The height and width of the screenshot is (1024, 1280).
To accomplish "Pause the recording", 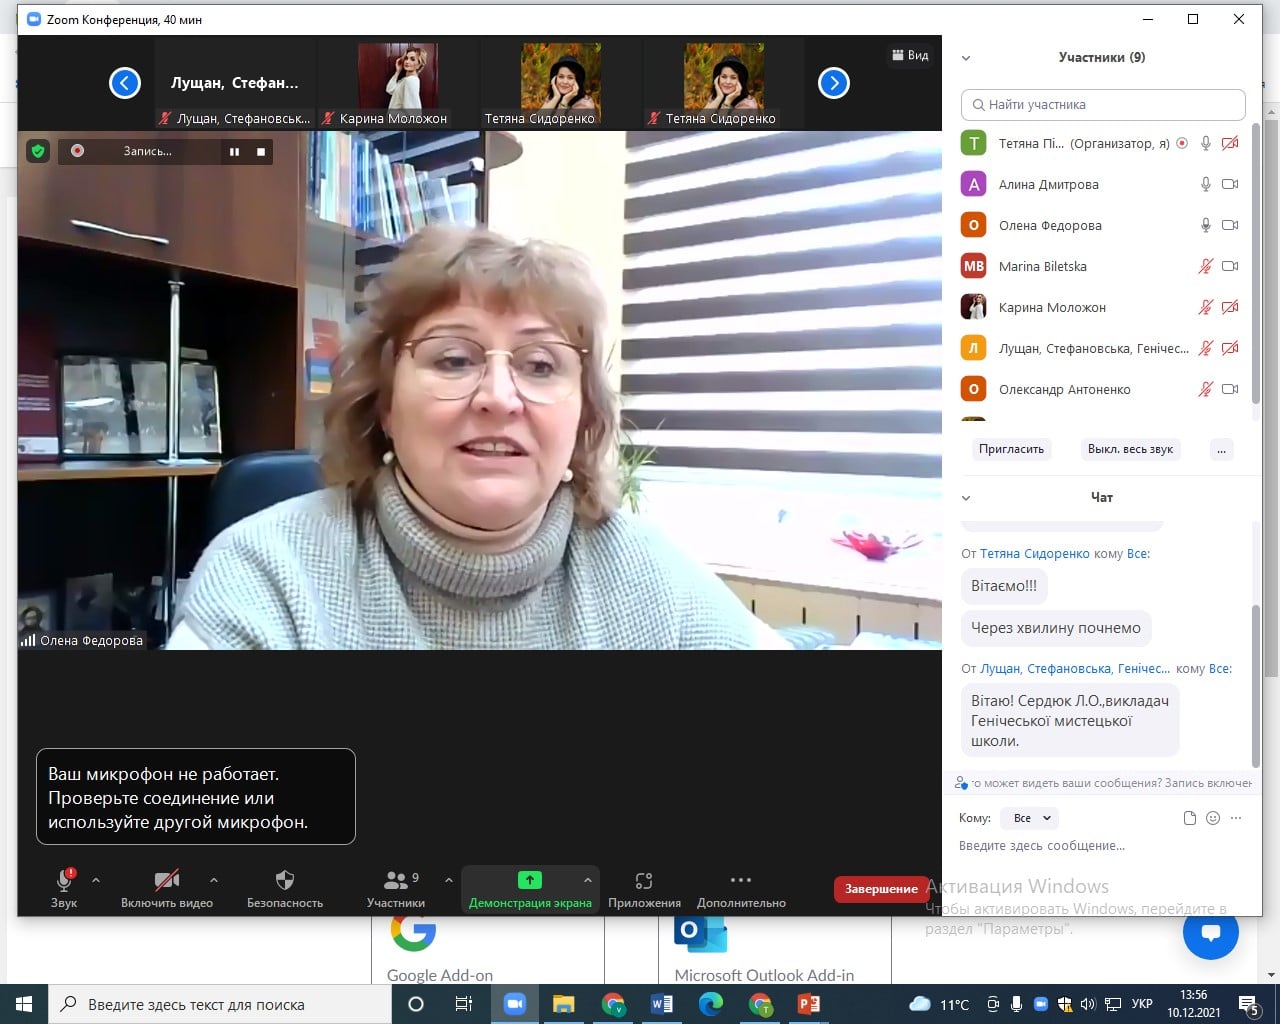I will click(x=234, y=151).
